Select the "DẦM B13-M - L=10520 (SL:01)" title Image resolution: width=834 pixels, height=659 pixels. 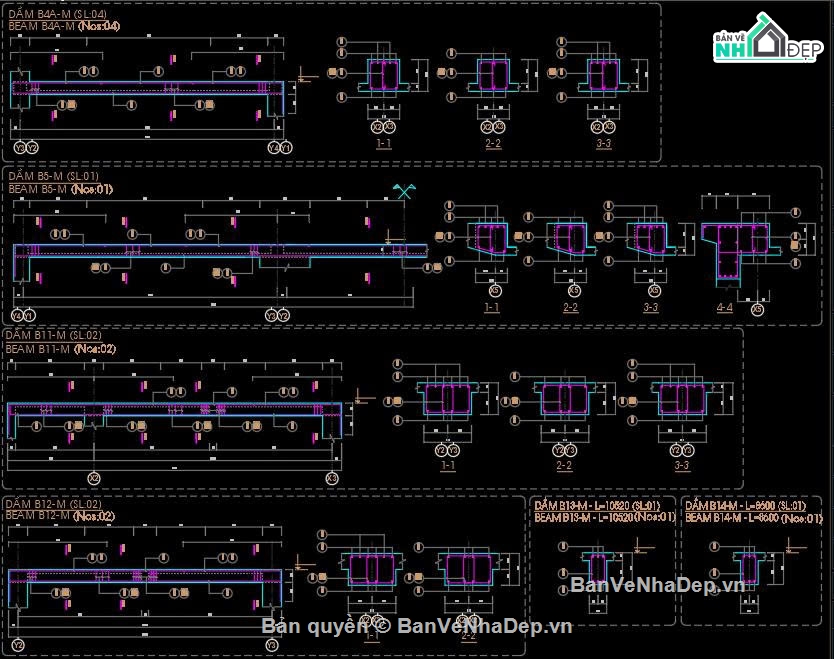(x=597, y=505)
